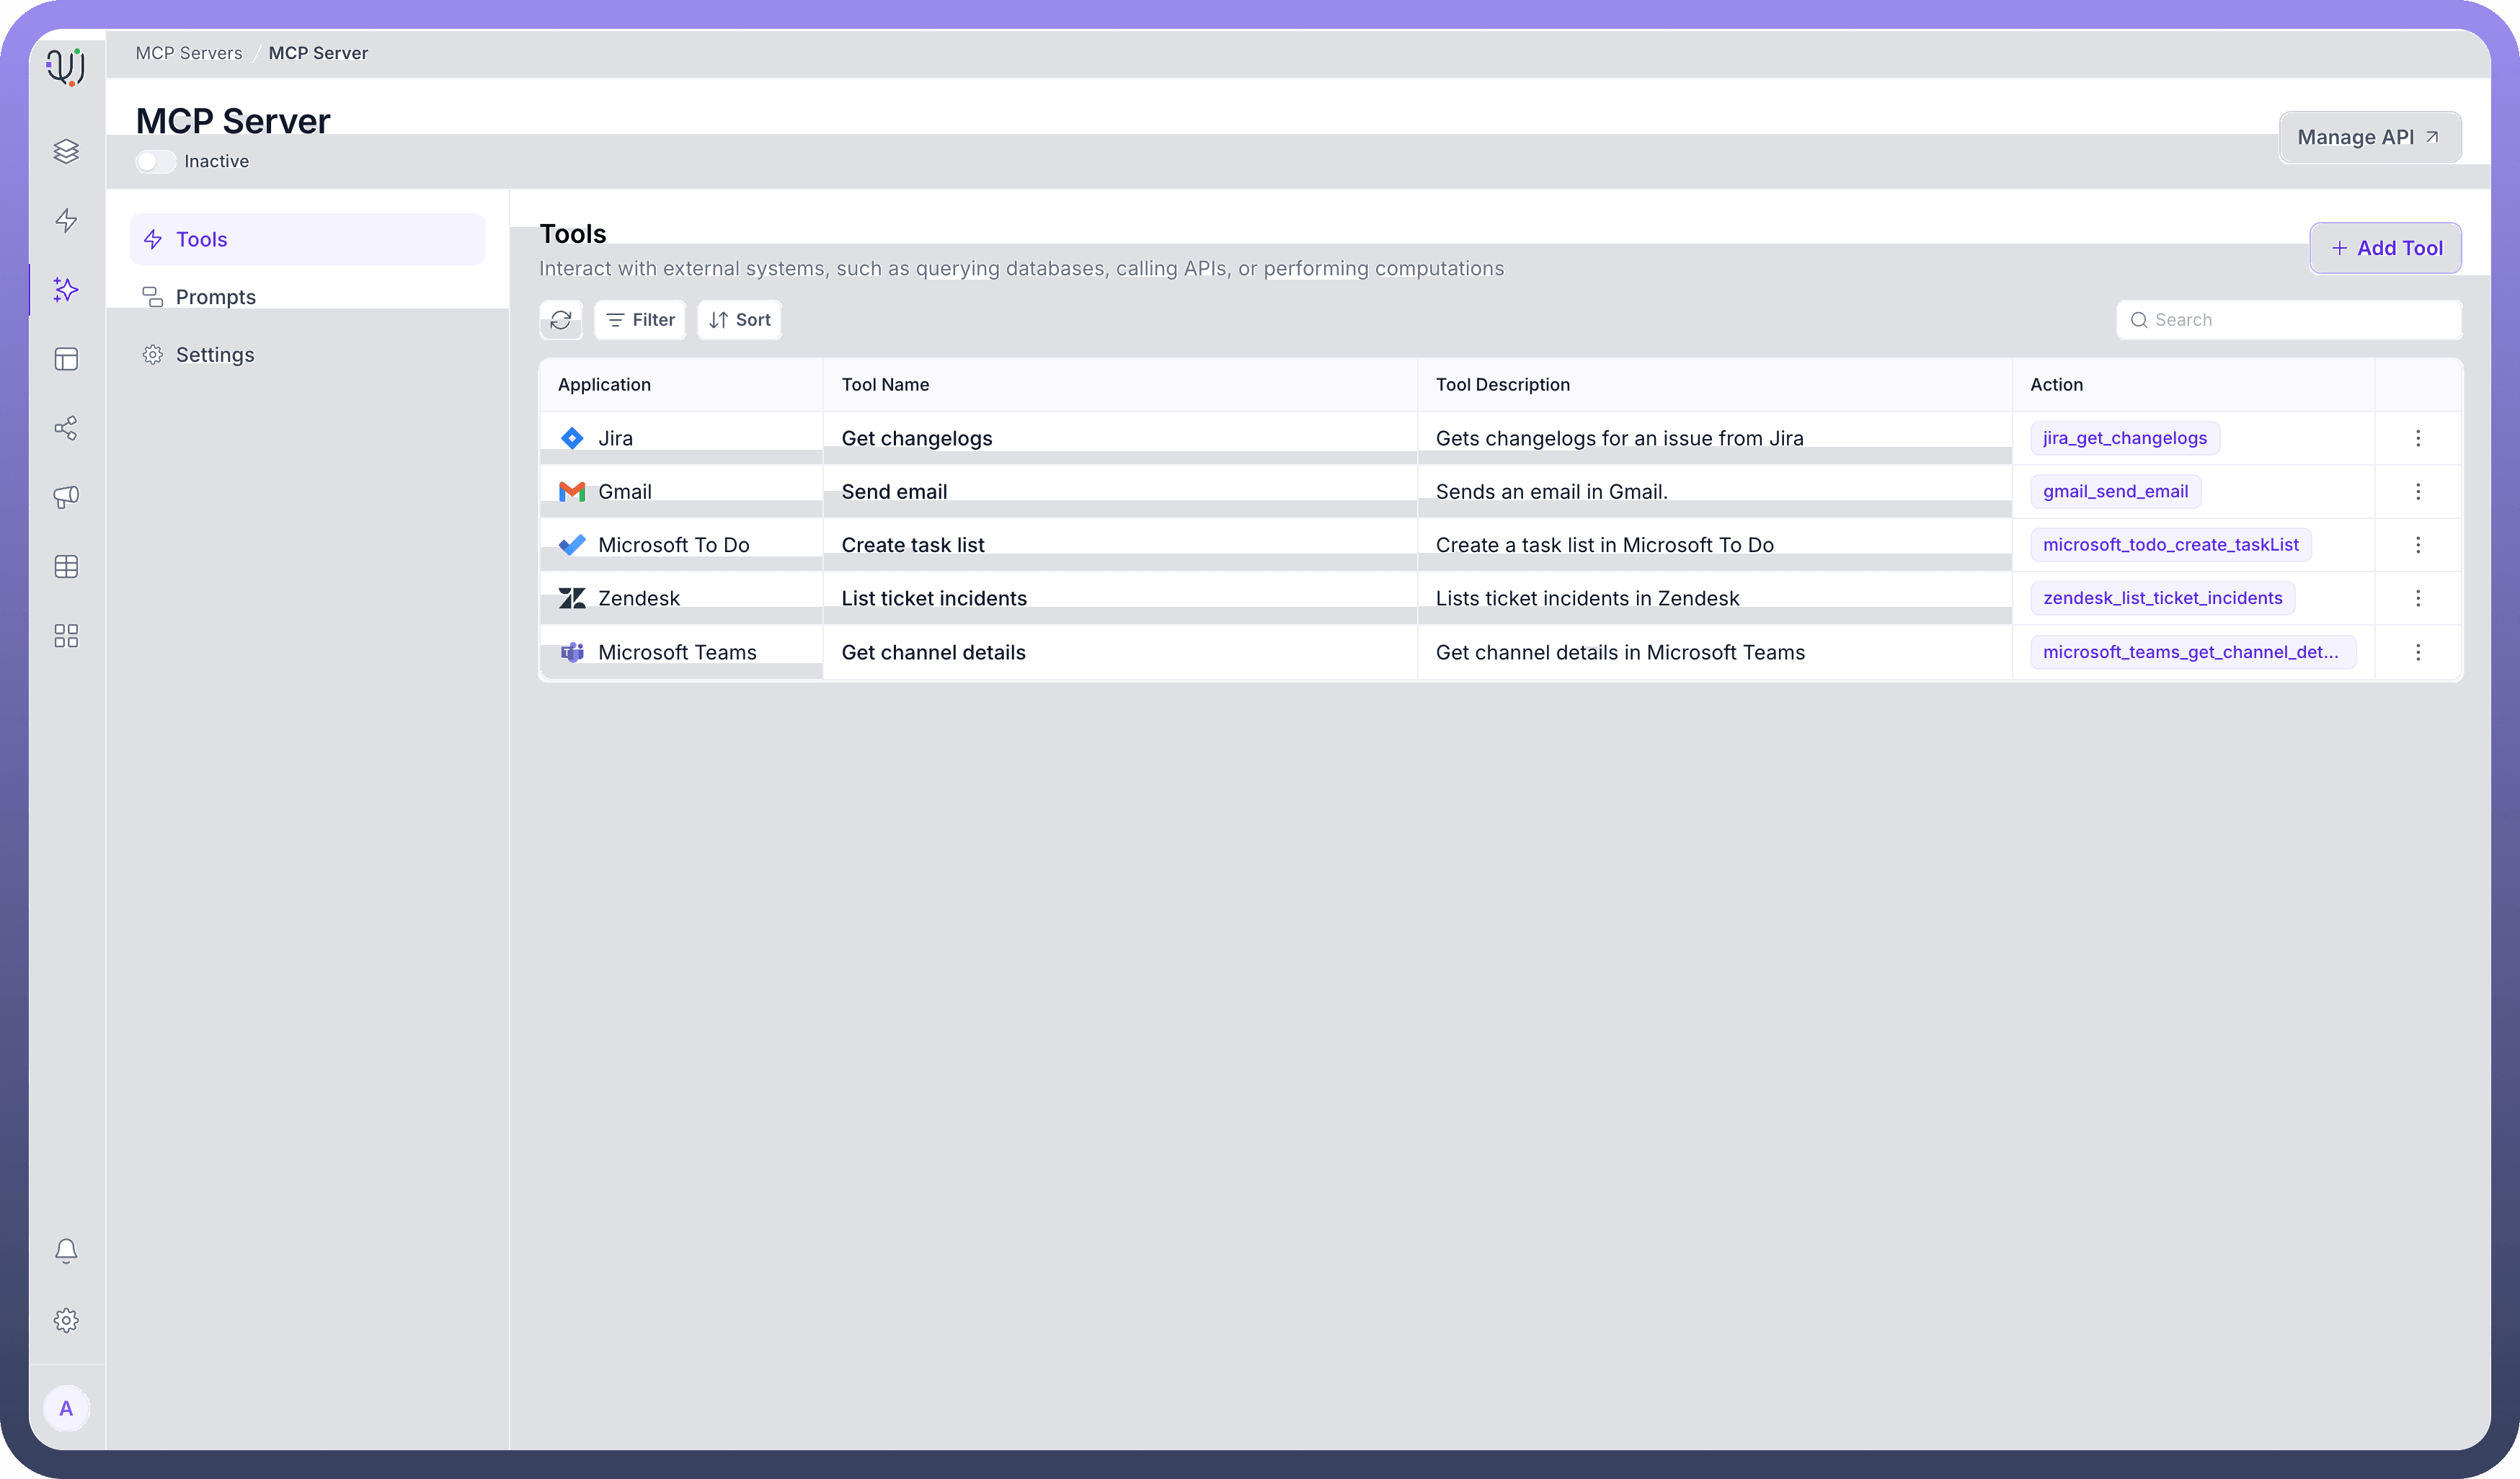2520x1479 pixels.
Task: Open the apps grid sidebar icon
Action: [66, 636]
